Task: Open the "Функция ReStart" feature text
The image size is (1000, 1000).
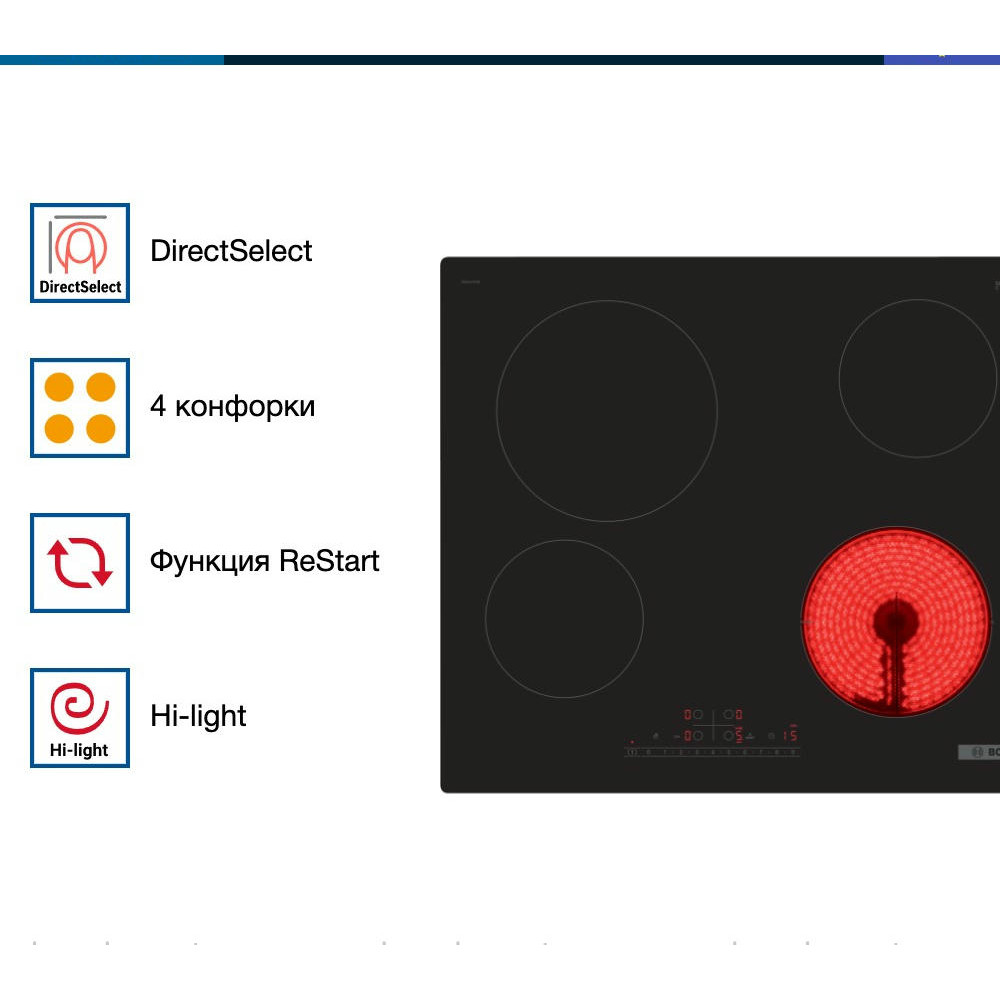Action: pyautogui.click(x=264, y=561)
